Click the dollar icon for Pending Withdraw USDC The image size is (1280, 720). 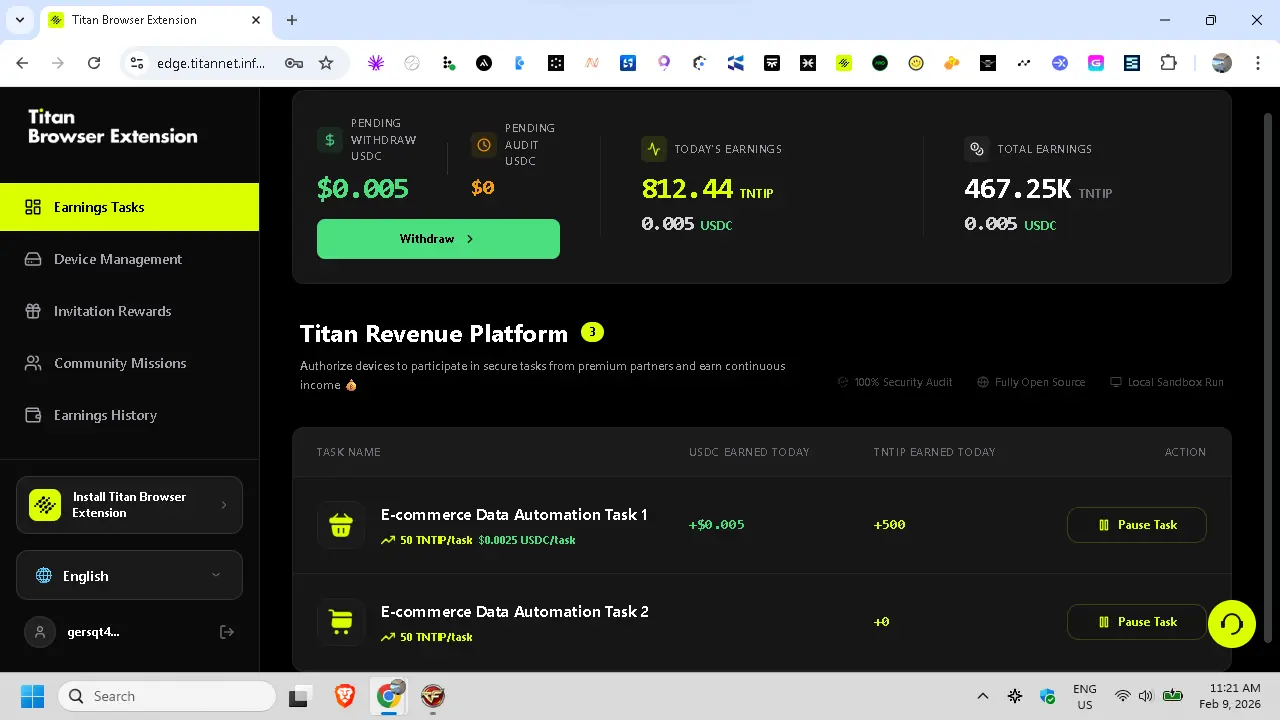(x=330, y=140)
